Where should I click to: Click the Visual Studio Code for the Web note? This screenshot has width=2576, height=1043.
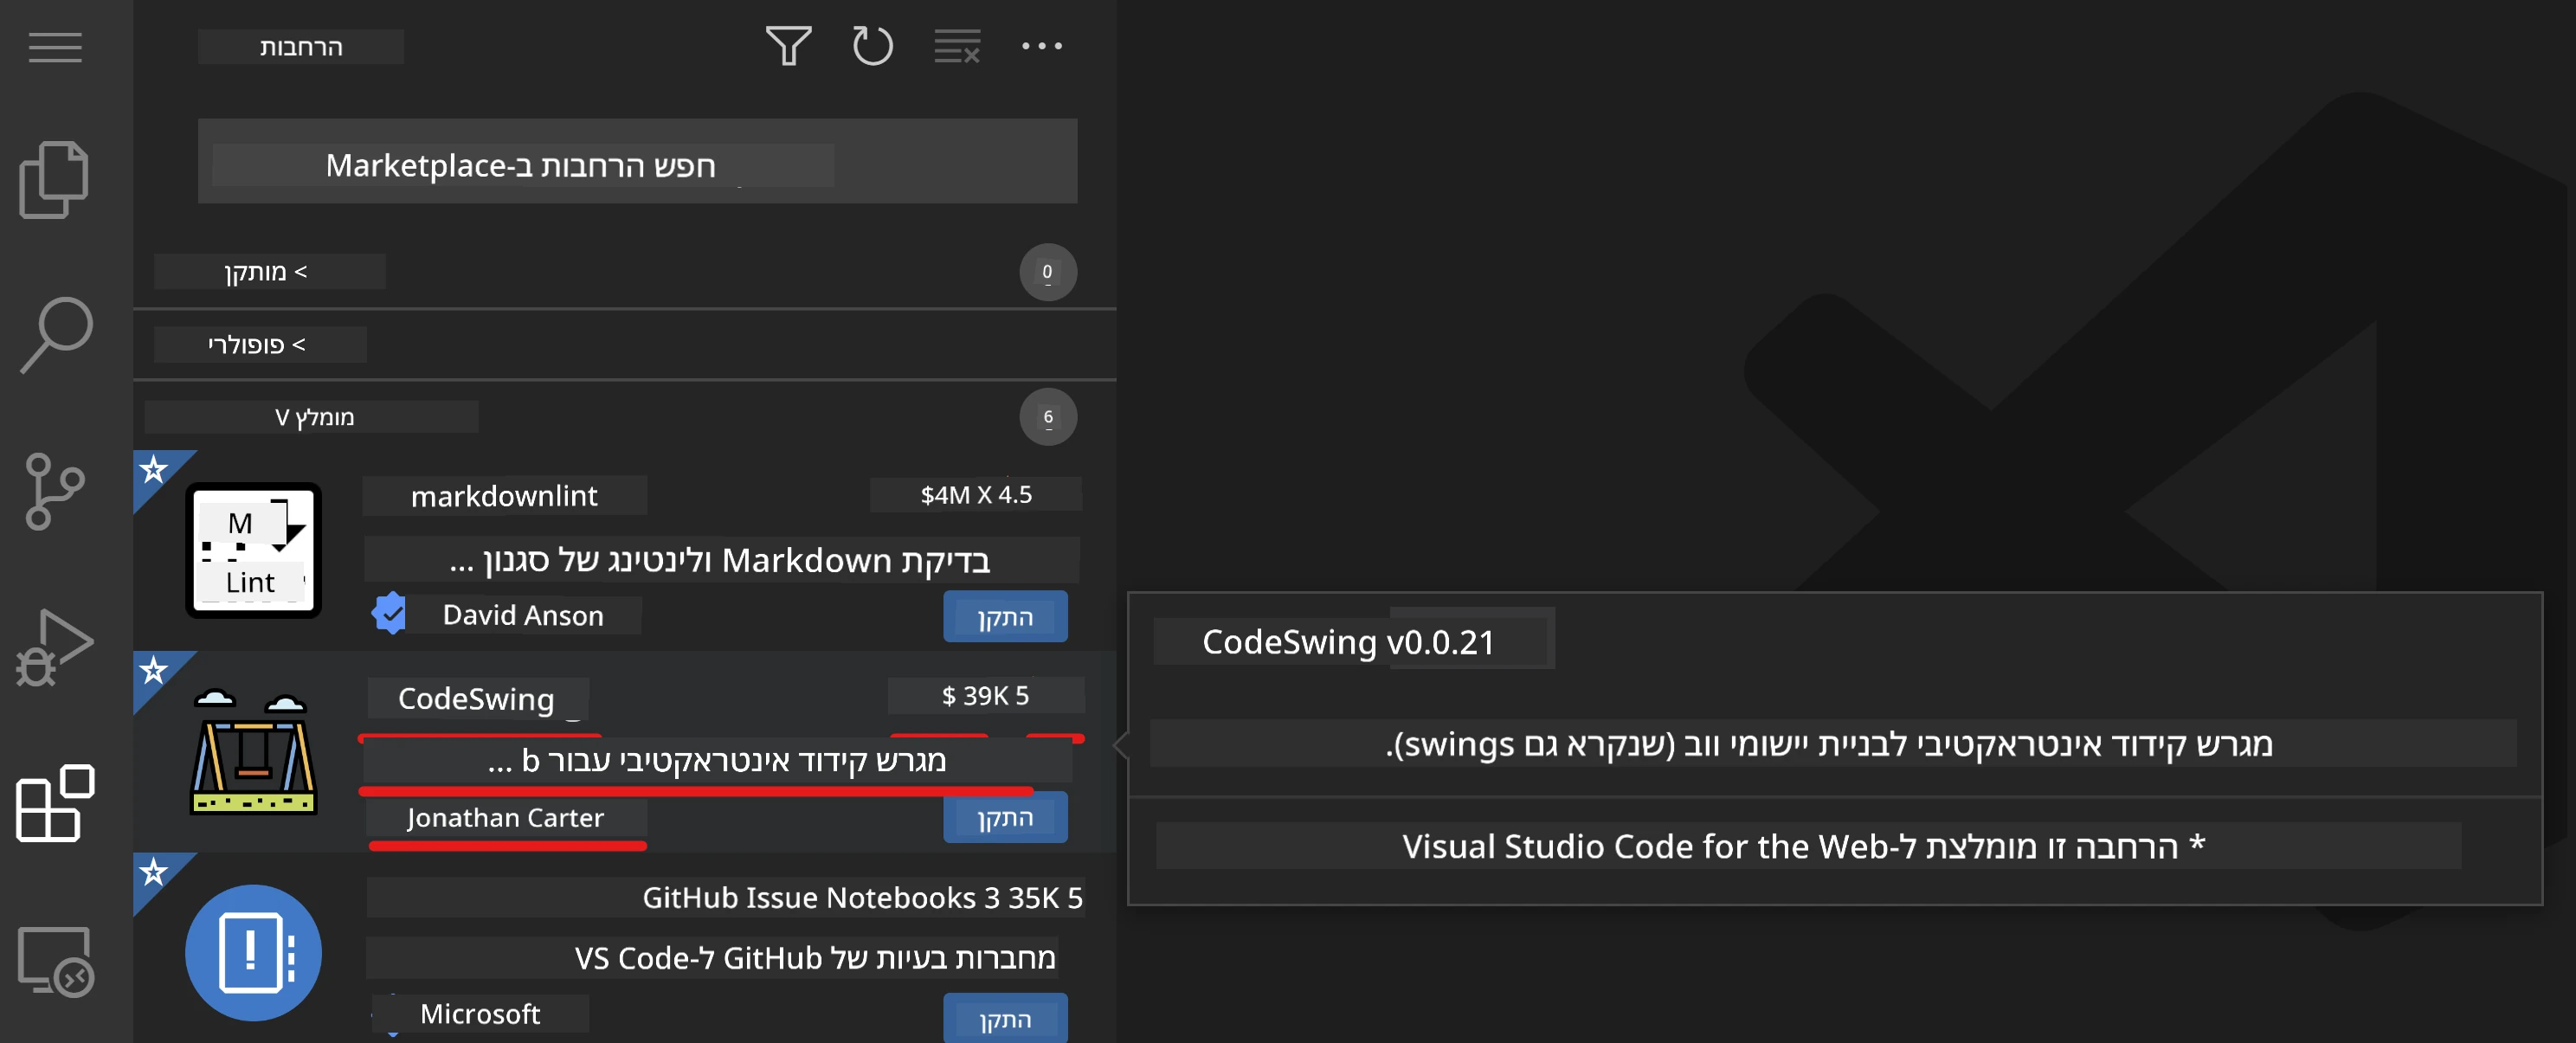coord(1803,846)
